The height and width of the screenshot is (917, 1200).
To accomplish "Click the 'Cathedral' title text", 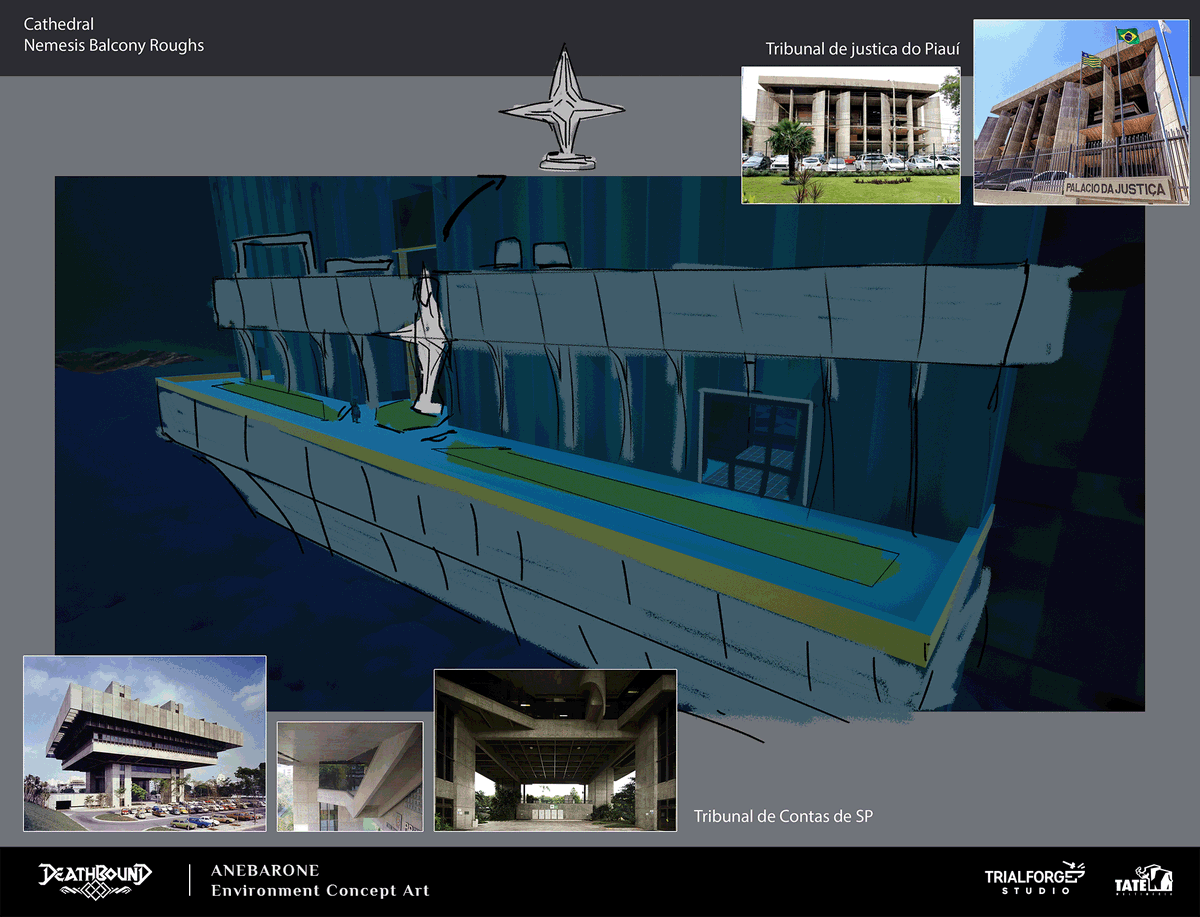I will coord(59,24).
